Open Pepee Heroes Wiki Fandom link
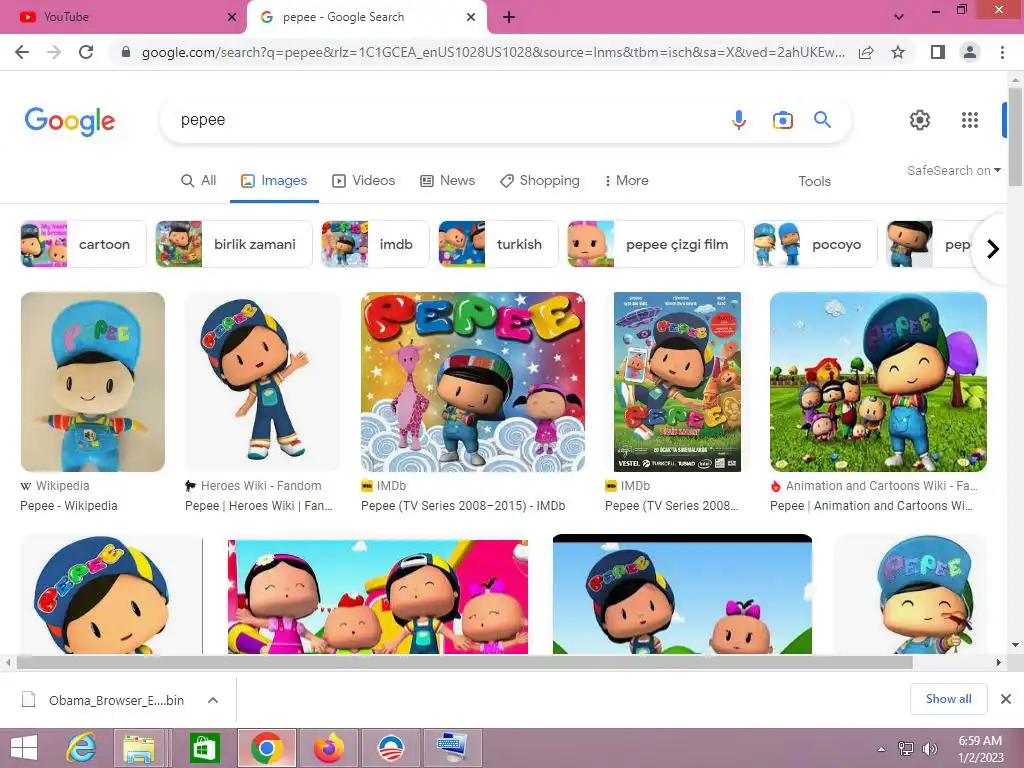 [259, 505]
